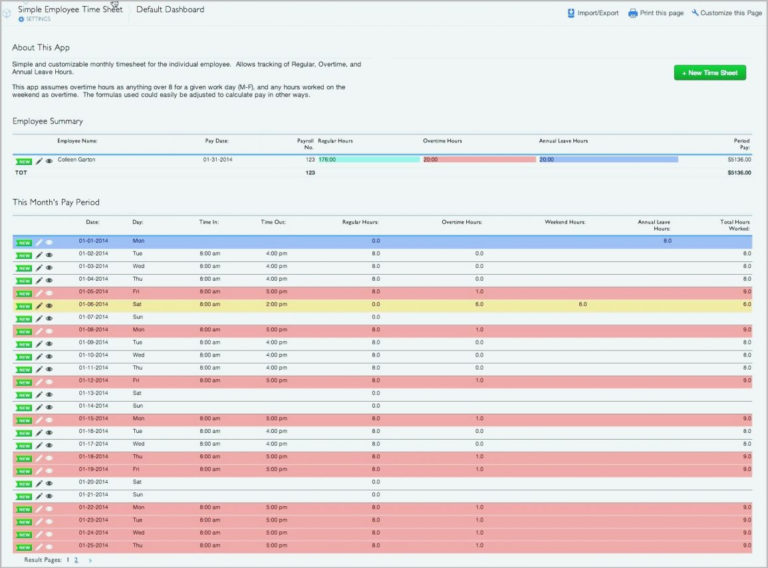Image resolution: width=768 pixels, height=568 pixels.
Task: Click the printer icon for Print this page
Action: (x=634, y=13)
